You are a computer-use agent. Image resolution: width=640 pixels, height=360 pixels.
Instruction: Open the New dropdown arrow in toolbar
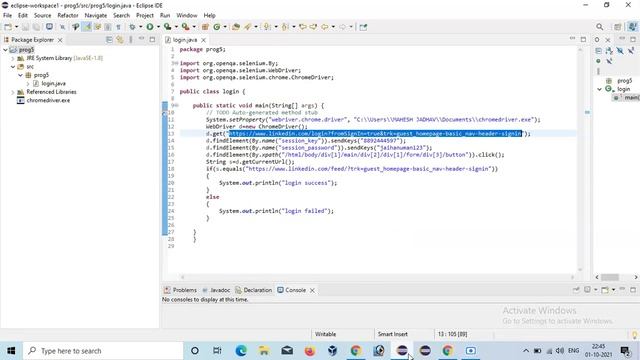click(x=16, y=27)
